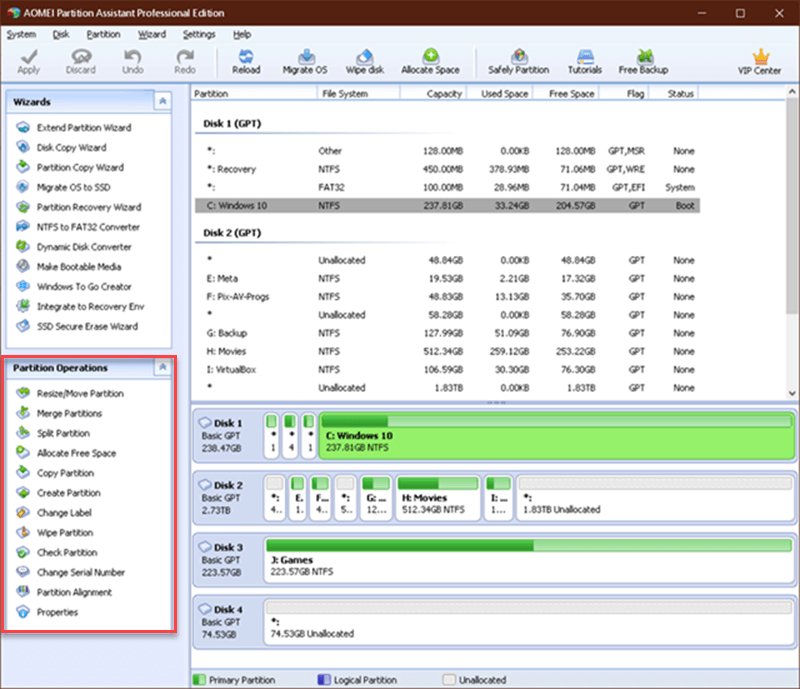Image resolution: width=800 pixels, height=689 pixels.
Task: Click the Split Partition icon
Action: [x=23, y=433]
